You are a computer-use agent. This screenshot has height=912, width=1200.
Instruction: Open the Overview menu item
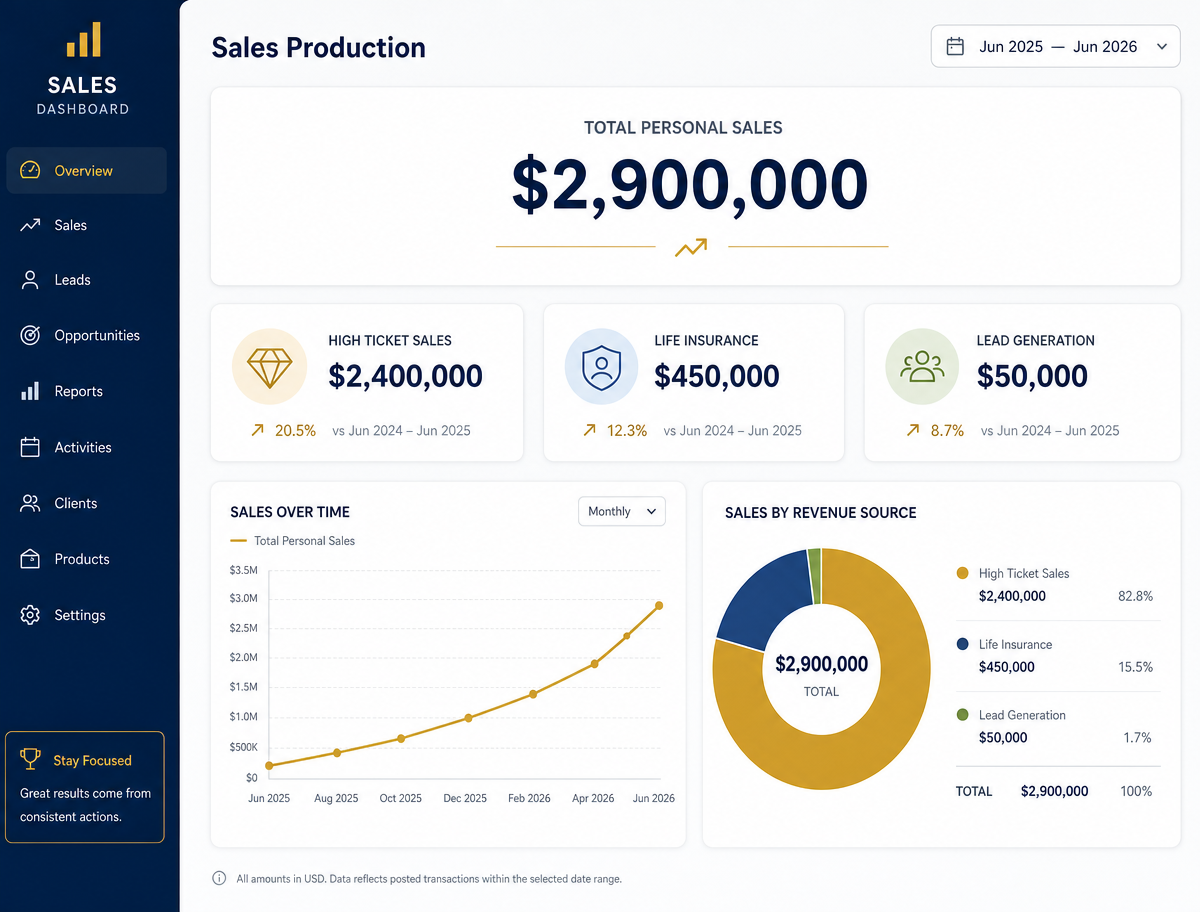coord(86,170)
